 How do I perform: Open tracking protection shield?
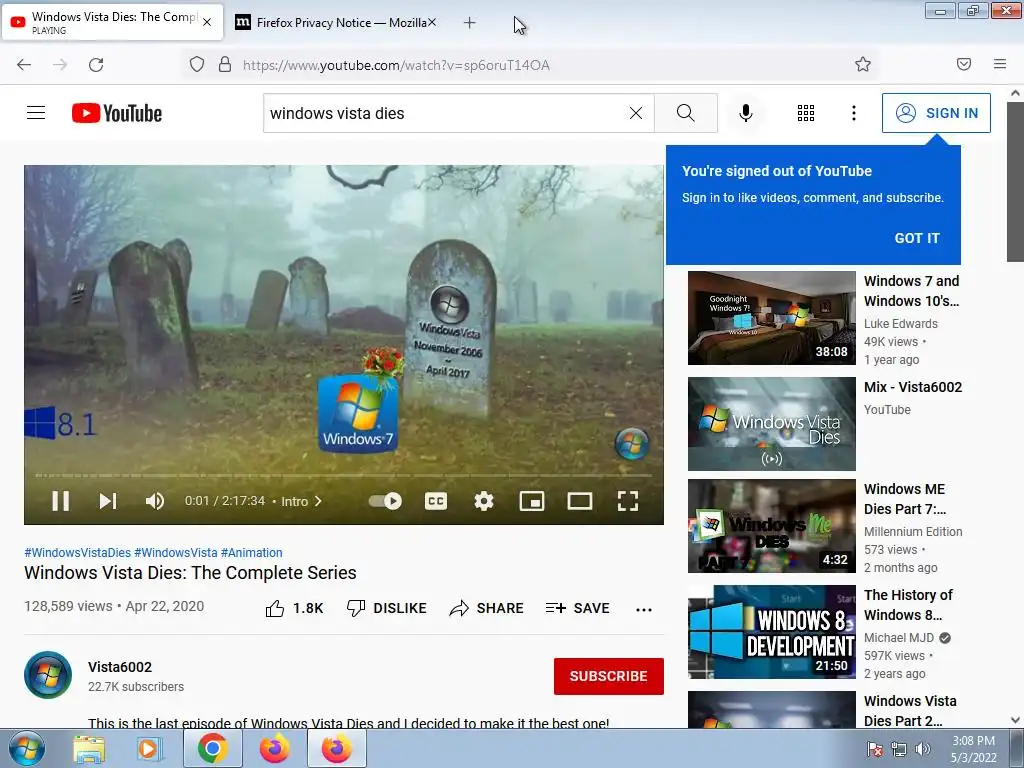[197, 65]
